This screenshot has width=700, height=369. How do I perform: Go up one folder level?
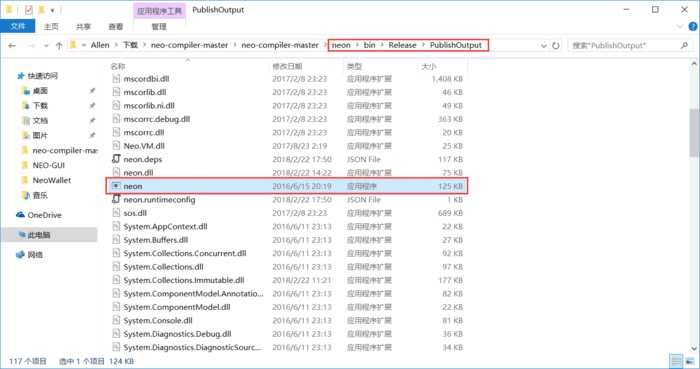pos(59,46)
